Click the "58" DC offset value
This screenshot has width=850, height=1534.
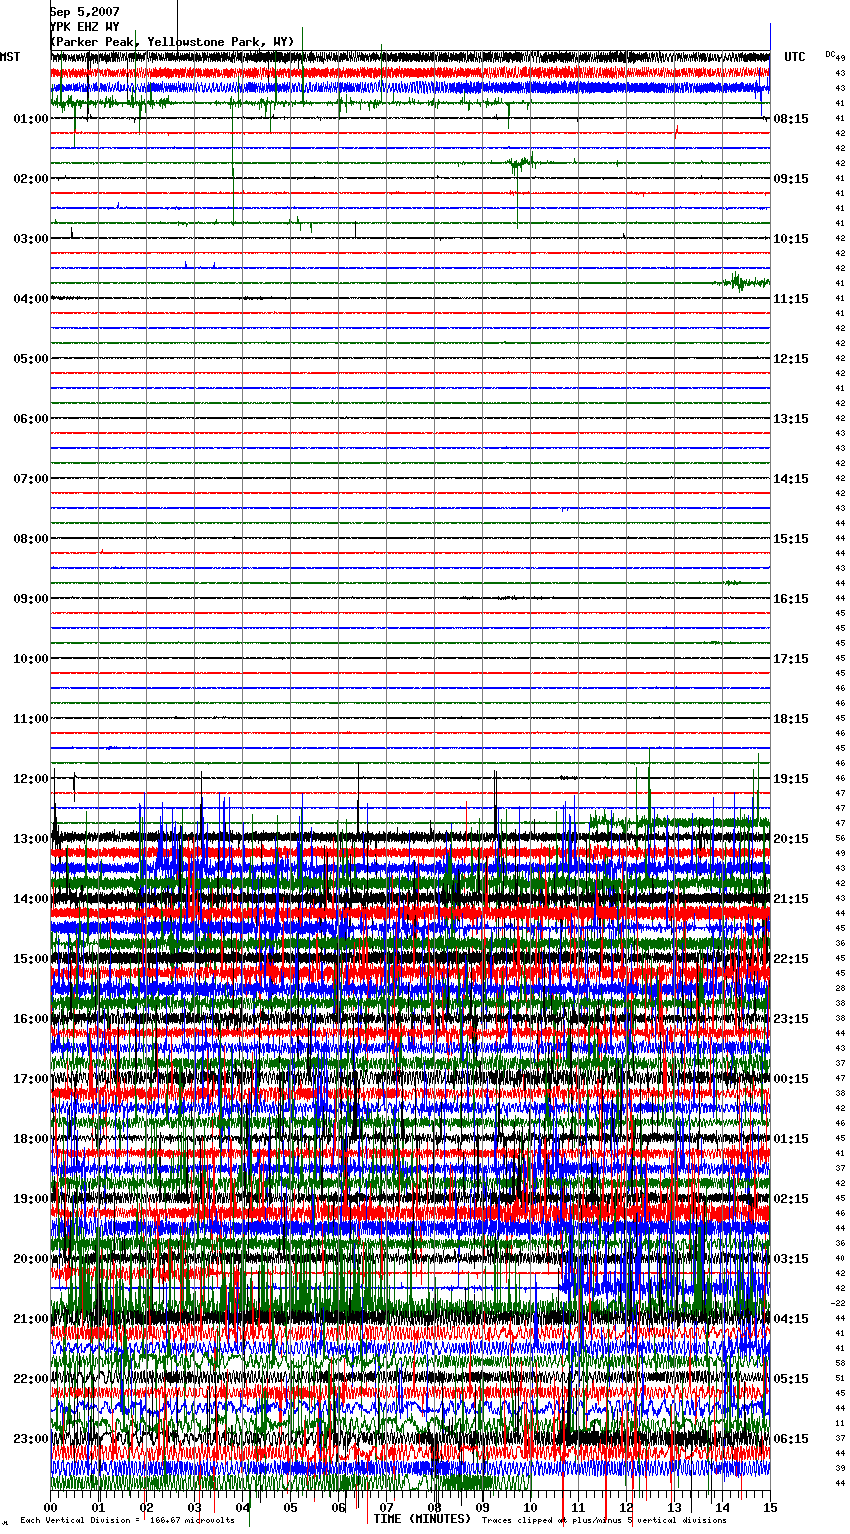click(840, 1363)
